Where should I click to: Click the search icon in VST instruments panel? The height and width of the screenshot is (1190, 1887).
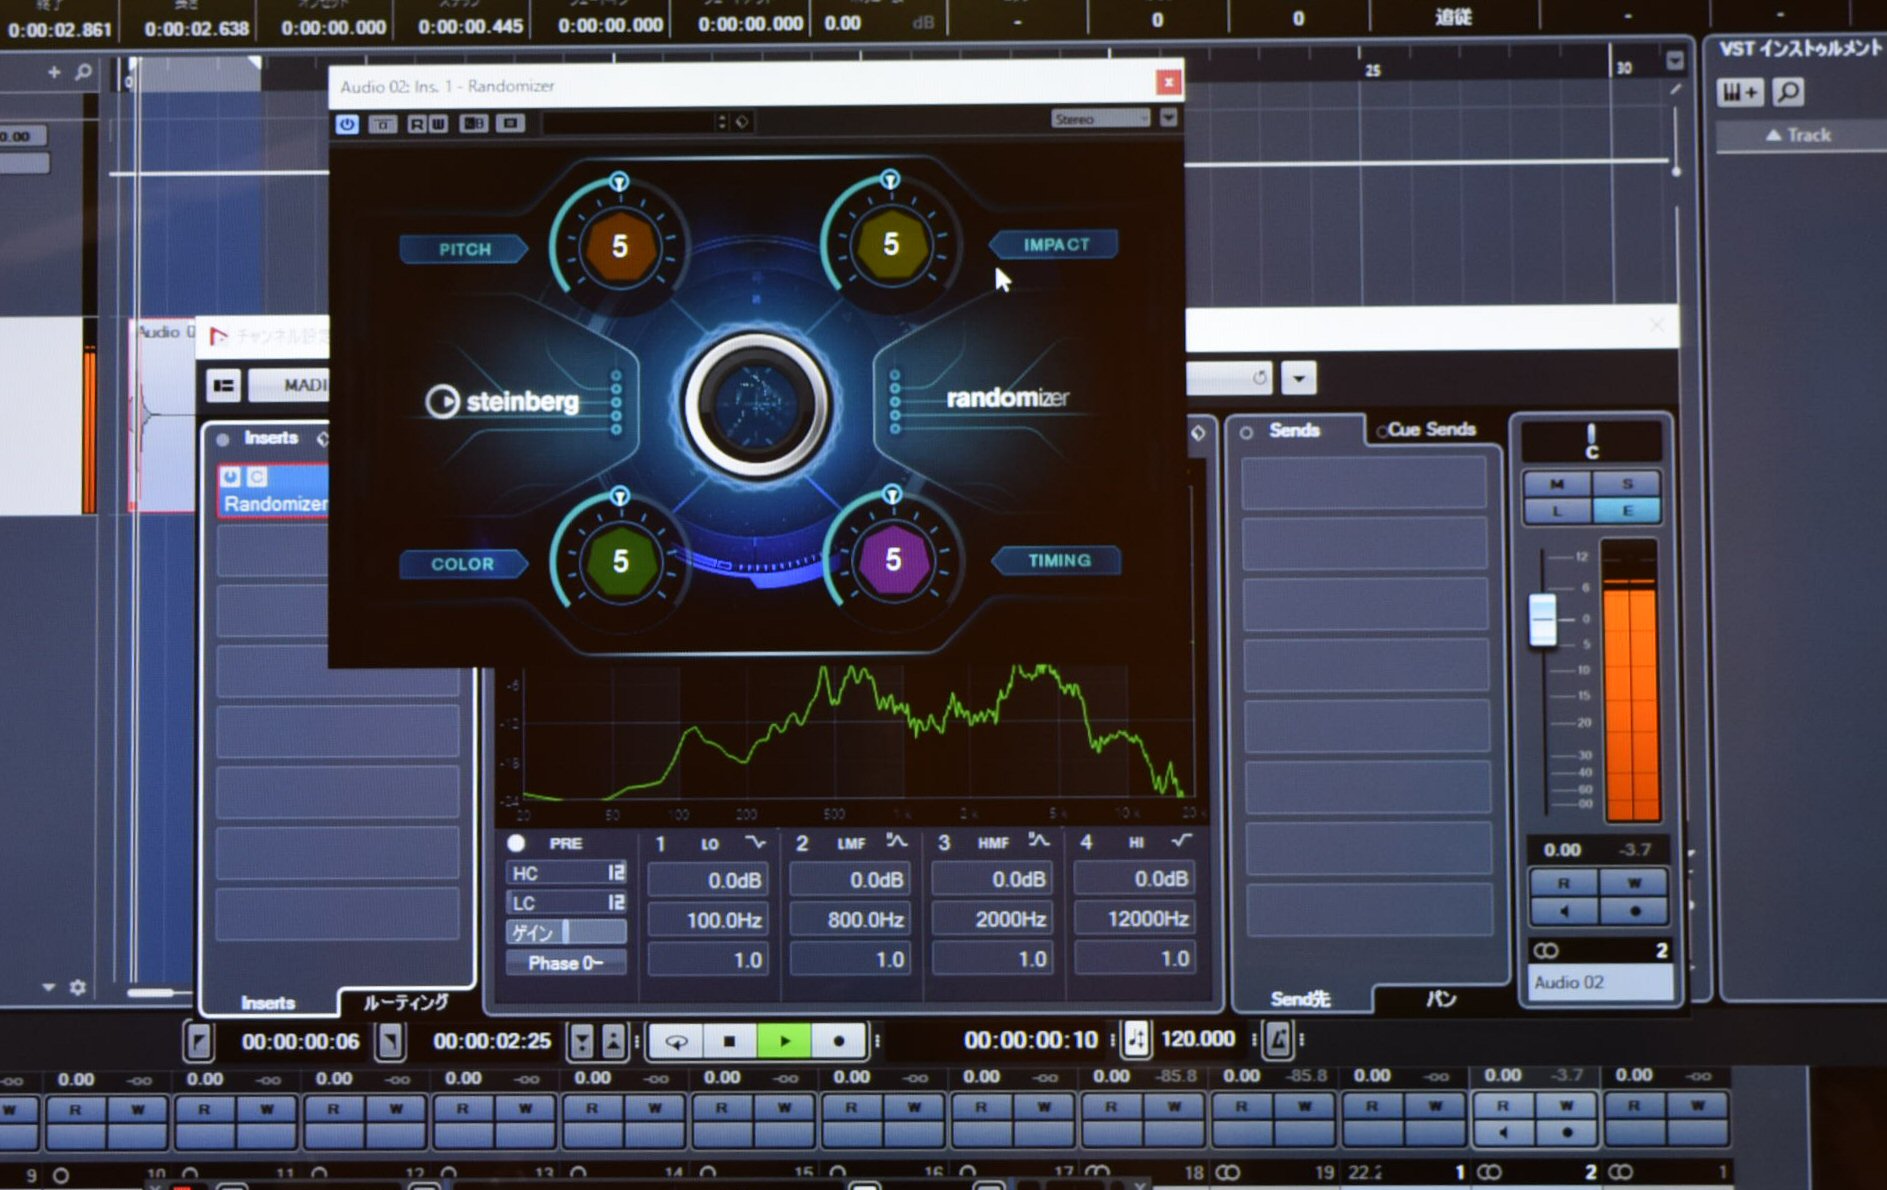point(1788,93)
